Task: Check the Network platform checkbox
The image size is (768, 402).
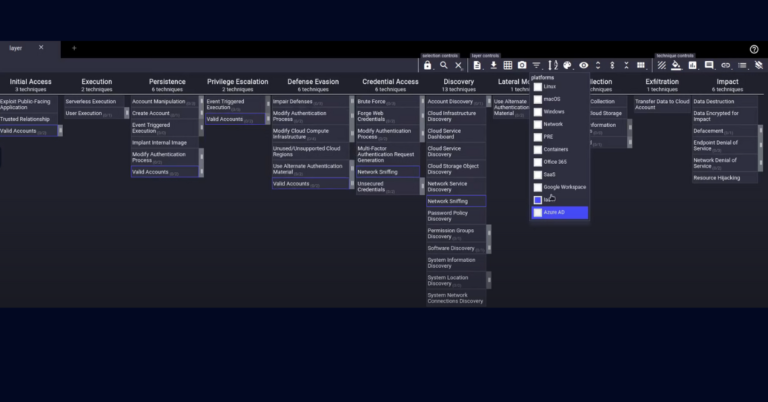Action: pyautogui.click(x=538, y=124)
